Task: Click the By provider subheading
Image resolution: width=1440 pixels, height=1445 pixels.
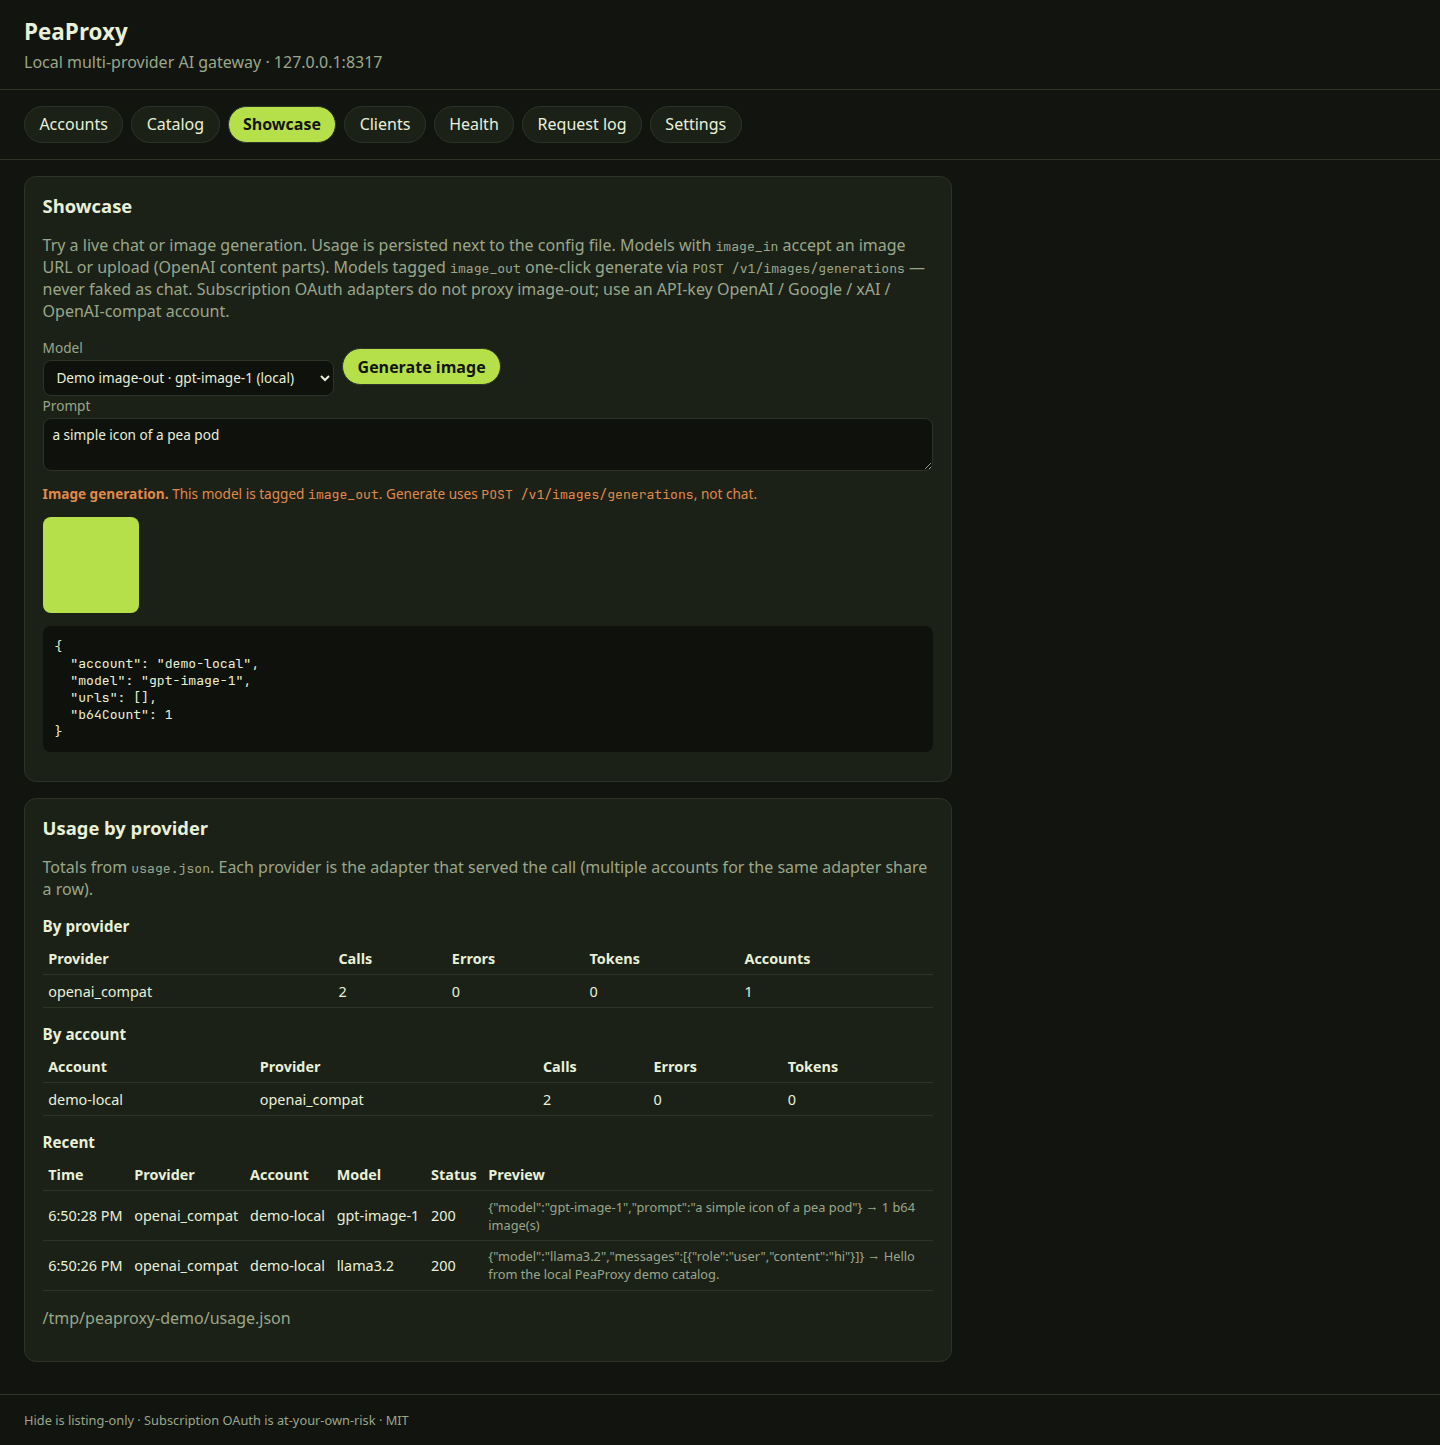Action: pos(86,927)
